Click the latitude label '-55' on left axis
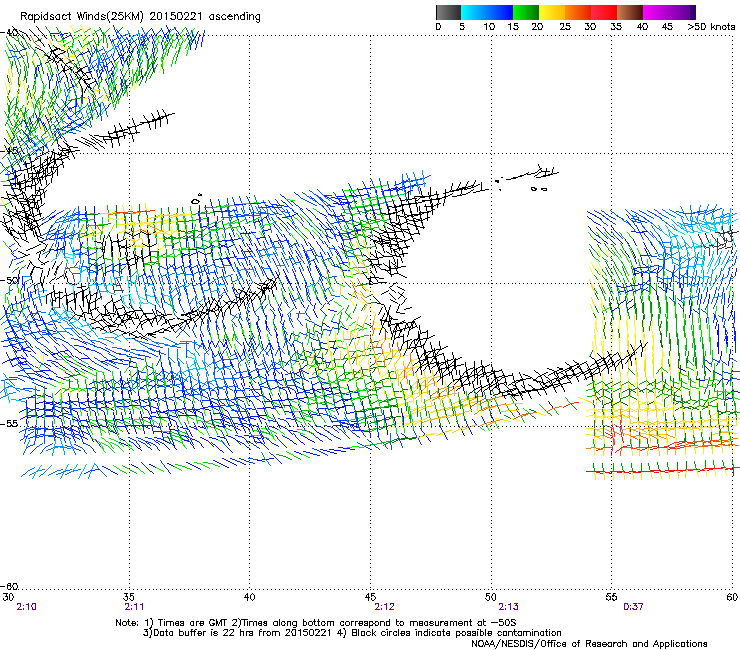The width and height of the screenshot is (740, 650). click(x=9, y=423)
